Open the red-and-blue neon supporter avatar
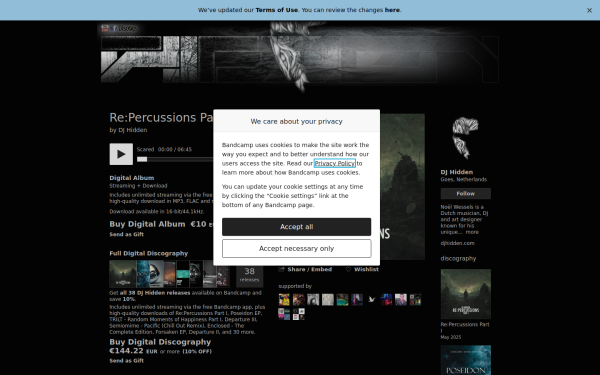Image resolution: width=600 pixels, height=375 pixels. [386, 300]
